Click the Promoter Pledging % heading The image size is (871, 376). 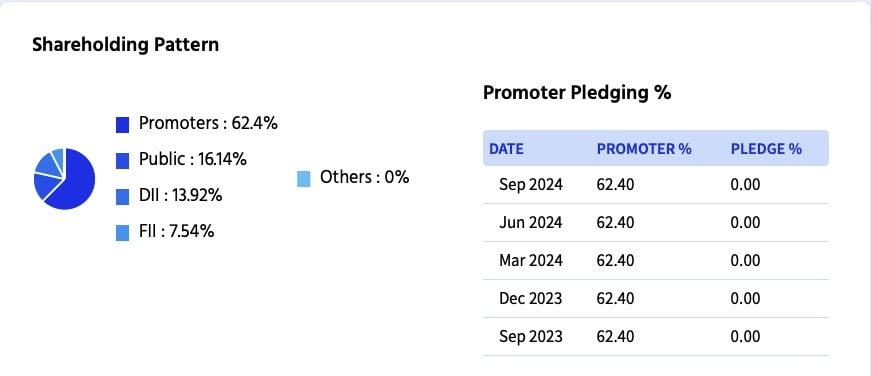(x=577, y=93)
